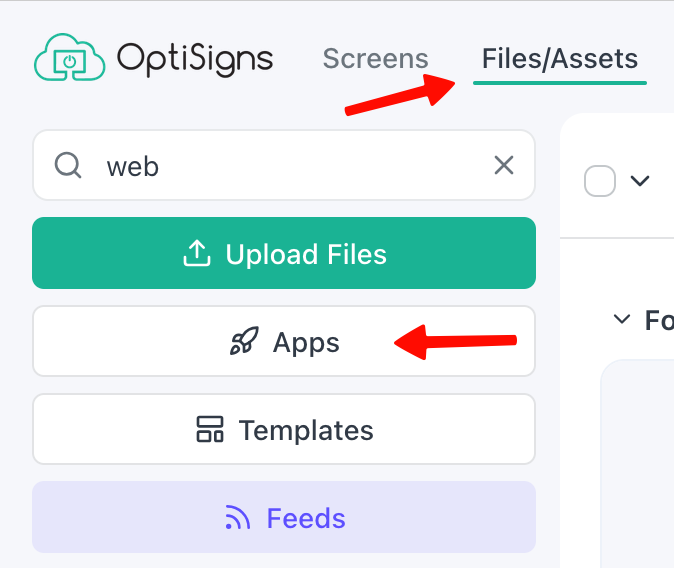Viewport: 674px width, 568px height.
Task: Open the Files/Assets tab
Action: 560,58
